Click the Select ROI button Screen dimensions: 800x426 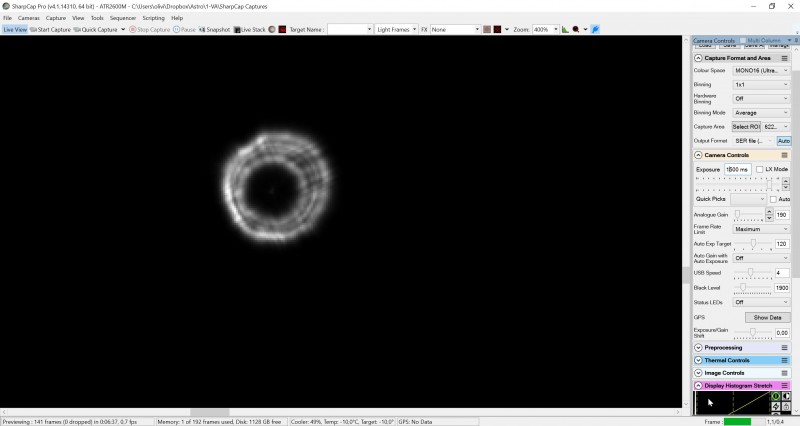pyautogui.click(x=746, y=127)
